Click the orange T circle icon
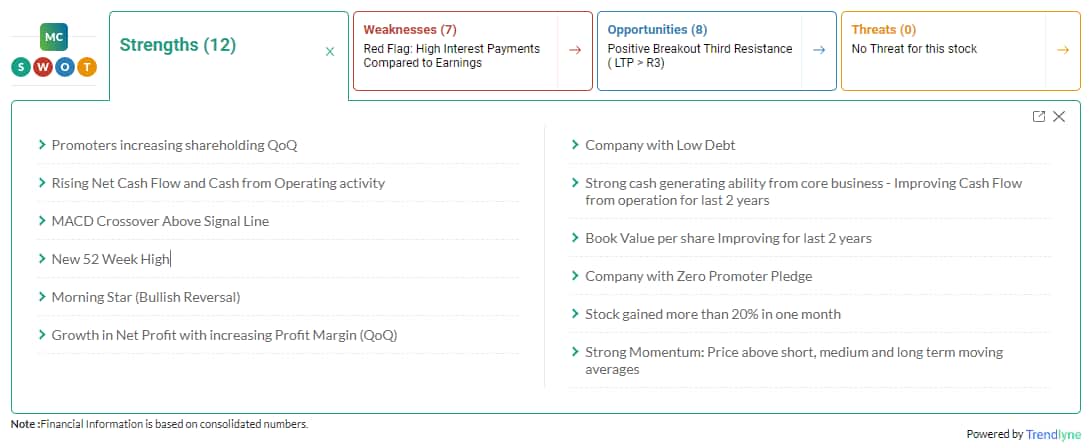1091x448 pixels. tap(87, 67)
